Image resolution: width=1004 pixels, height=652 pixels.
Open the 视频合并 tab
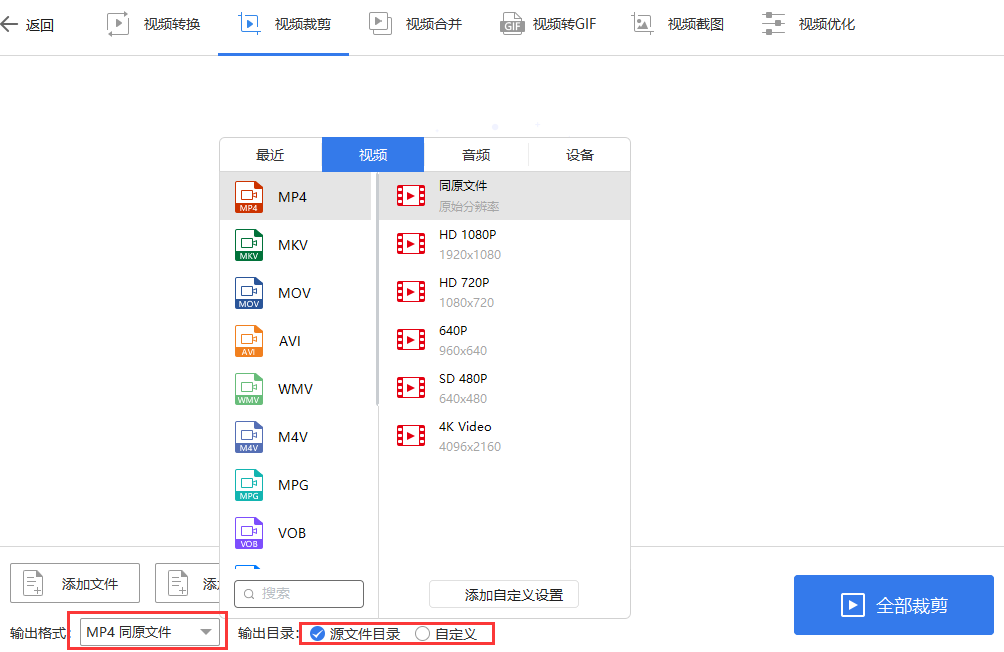(x=415, y=24)
